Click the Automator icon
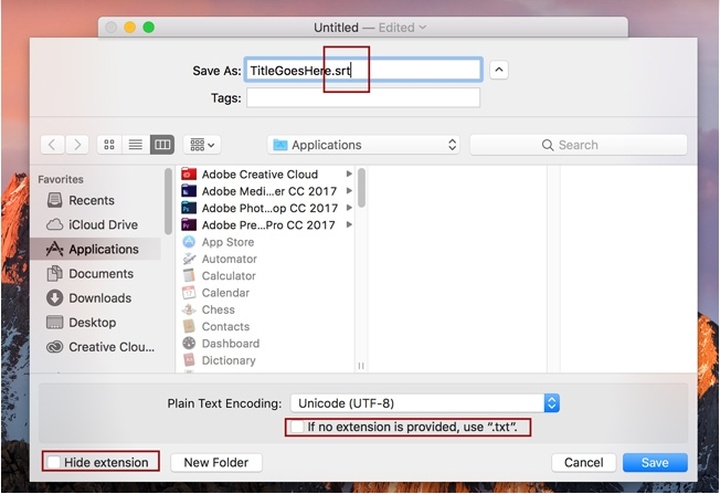 tap(189, 259)
